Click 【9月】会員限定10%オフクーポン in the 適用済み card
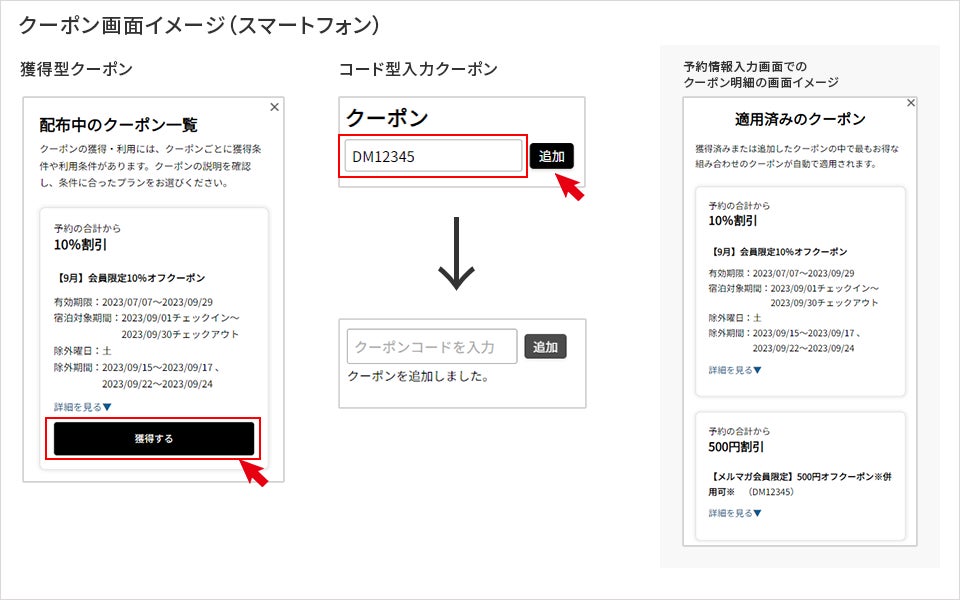Image resolution: width=960 pixels, height=600 pixels. pos(778,252)
